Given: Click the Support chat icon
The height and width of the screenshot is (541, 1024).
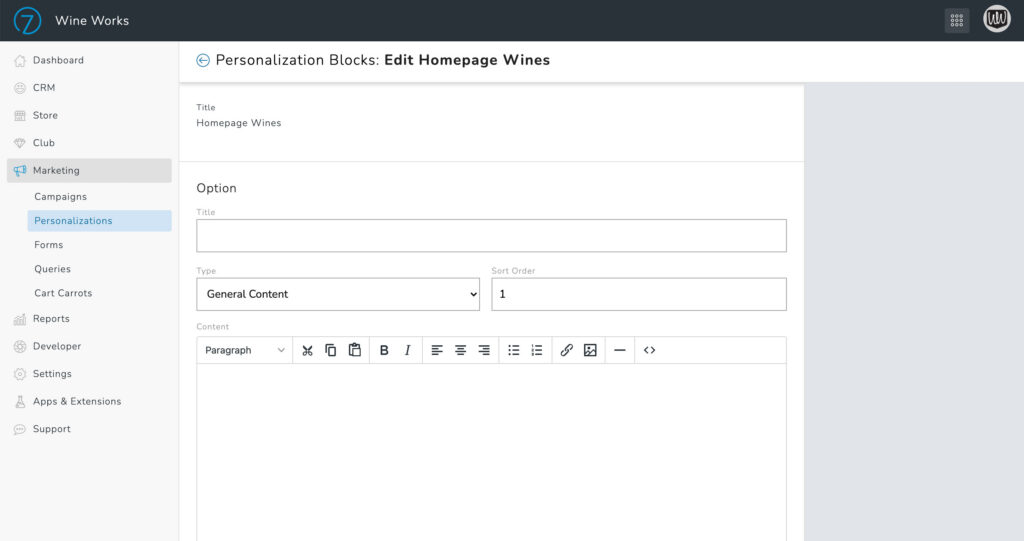Looking at the screenshot, I should click(20, 429).
